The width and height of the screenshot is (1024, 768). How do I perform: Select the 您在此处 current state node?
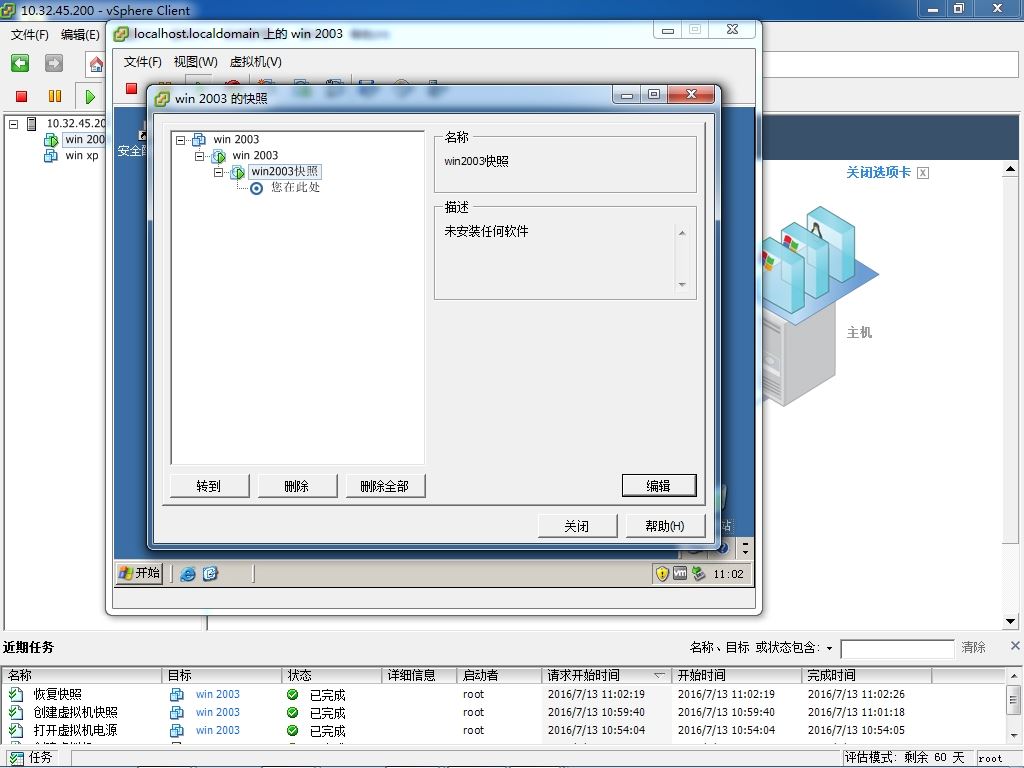click(295, 187)
